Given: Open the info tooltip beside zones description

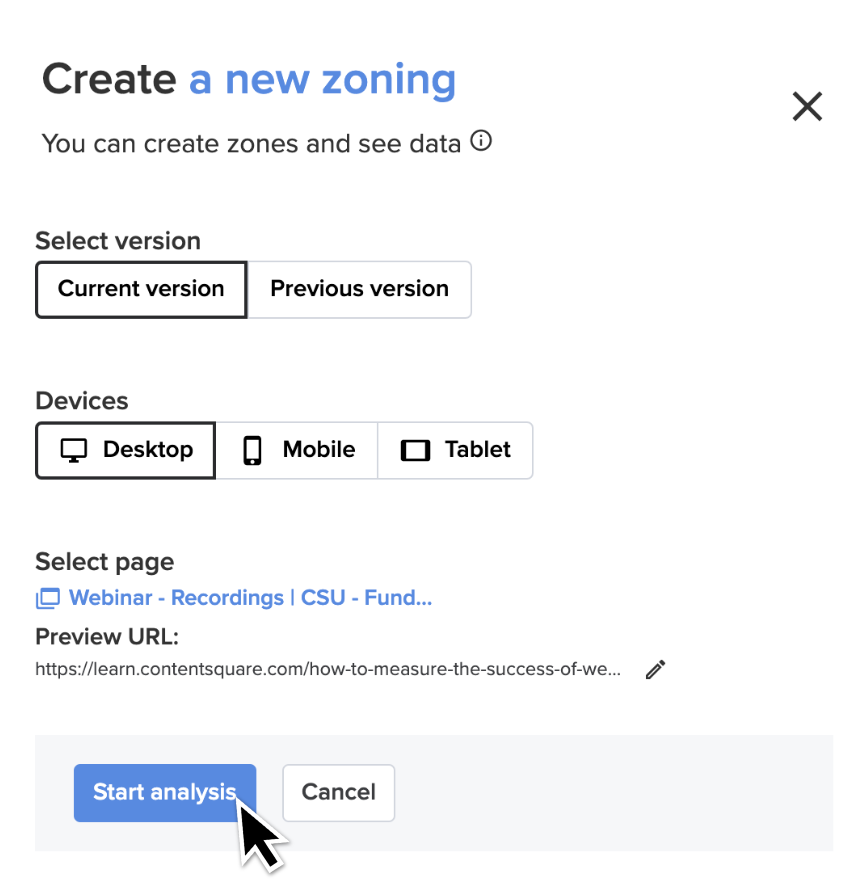Looking at the screenshot, I should [x=481, y=141].
